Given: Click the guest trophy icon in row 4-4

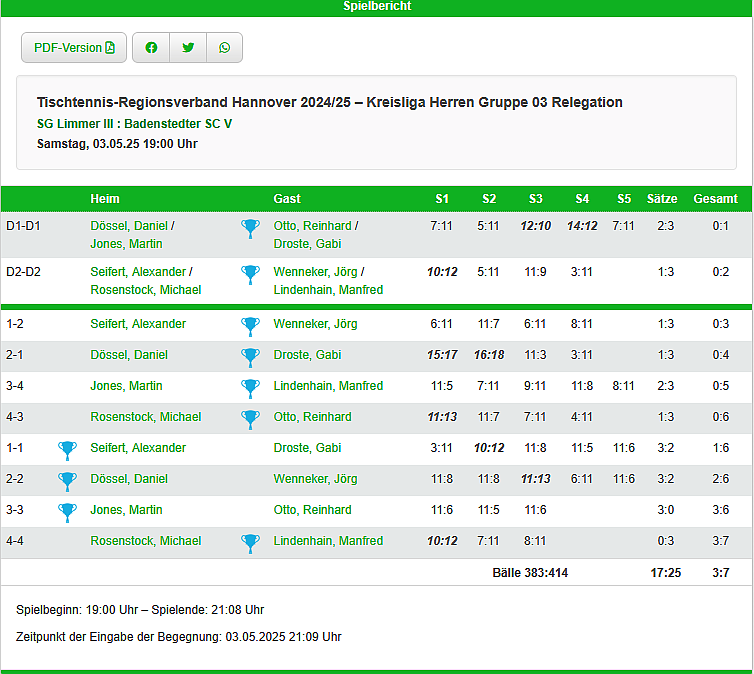Looking at the screenshot, I should (250, 542).
